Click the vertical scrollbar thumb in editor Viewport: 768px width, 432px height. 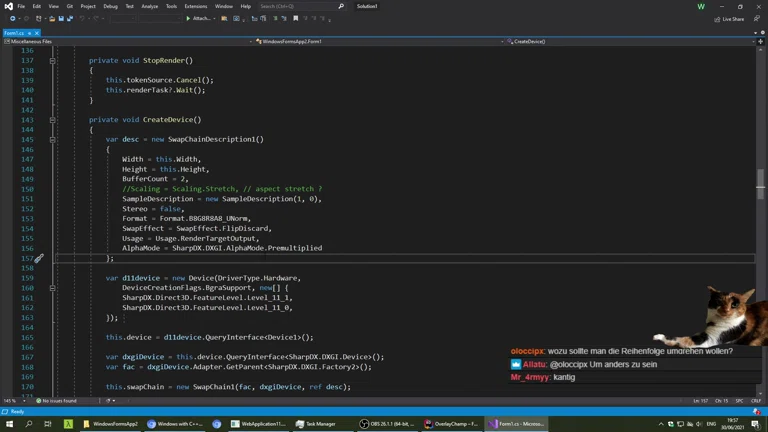click(x=760, y=184)
